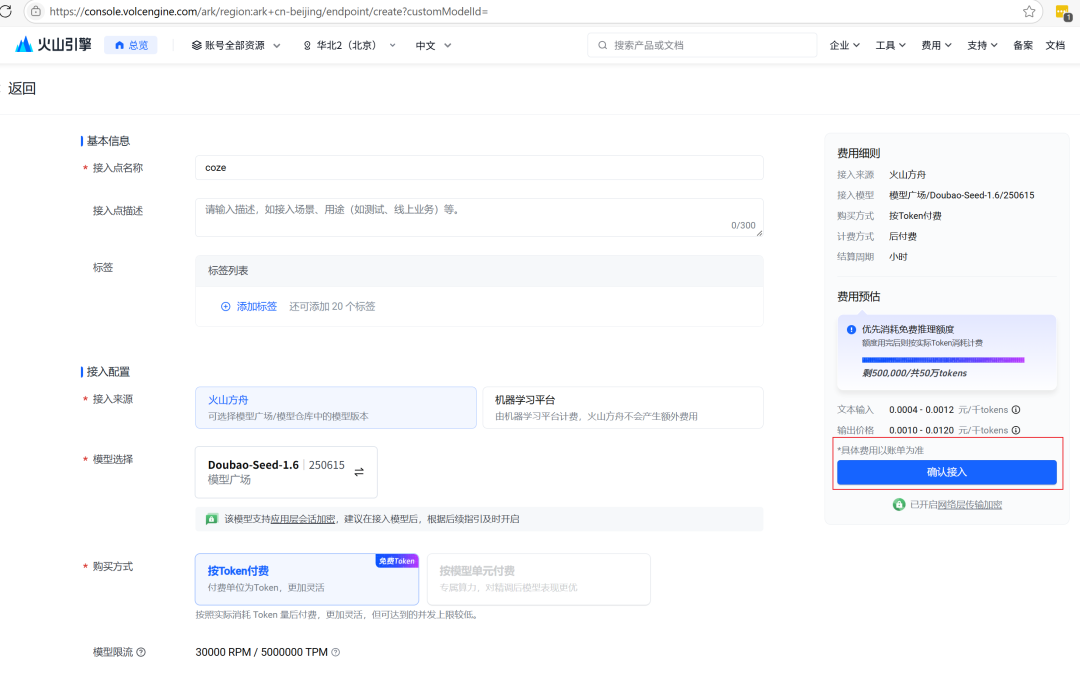Go to 总览 overview tab
1080x679 pixels.
click(131, 45)
